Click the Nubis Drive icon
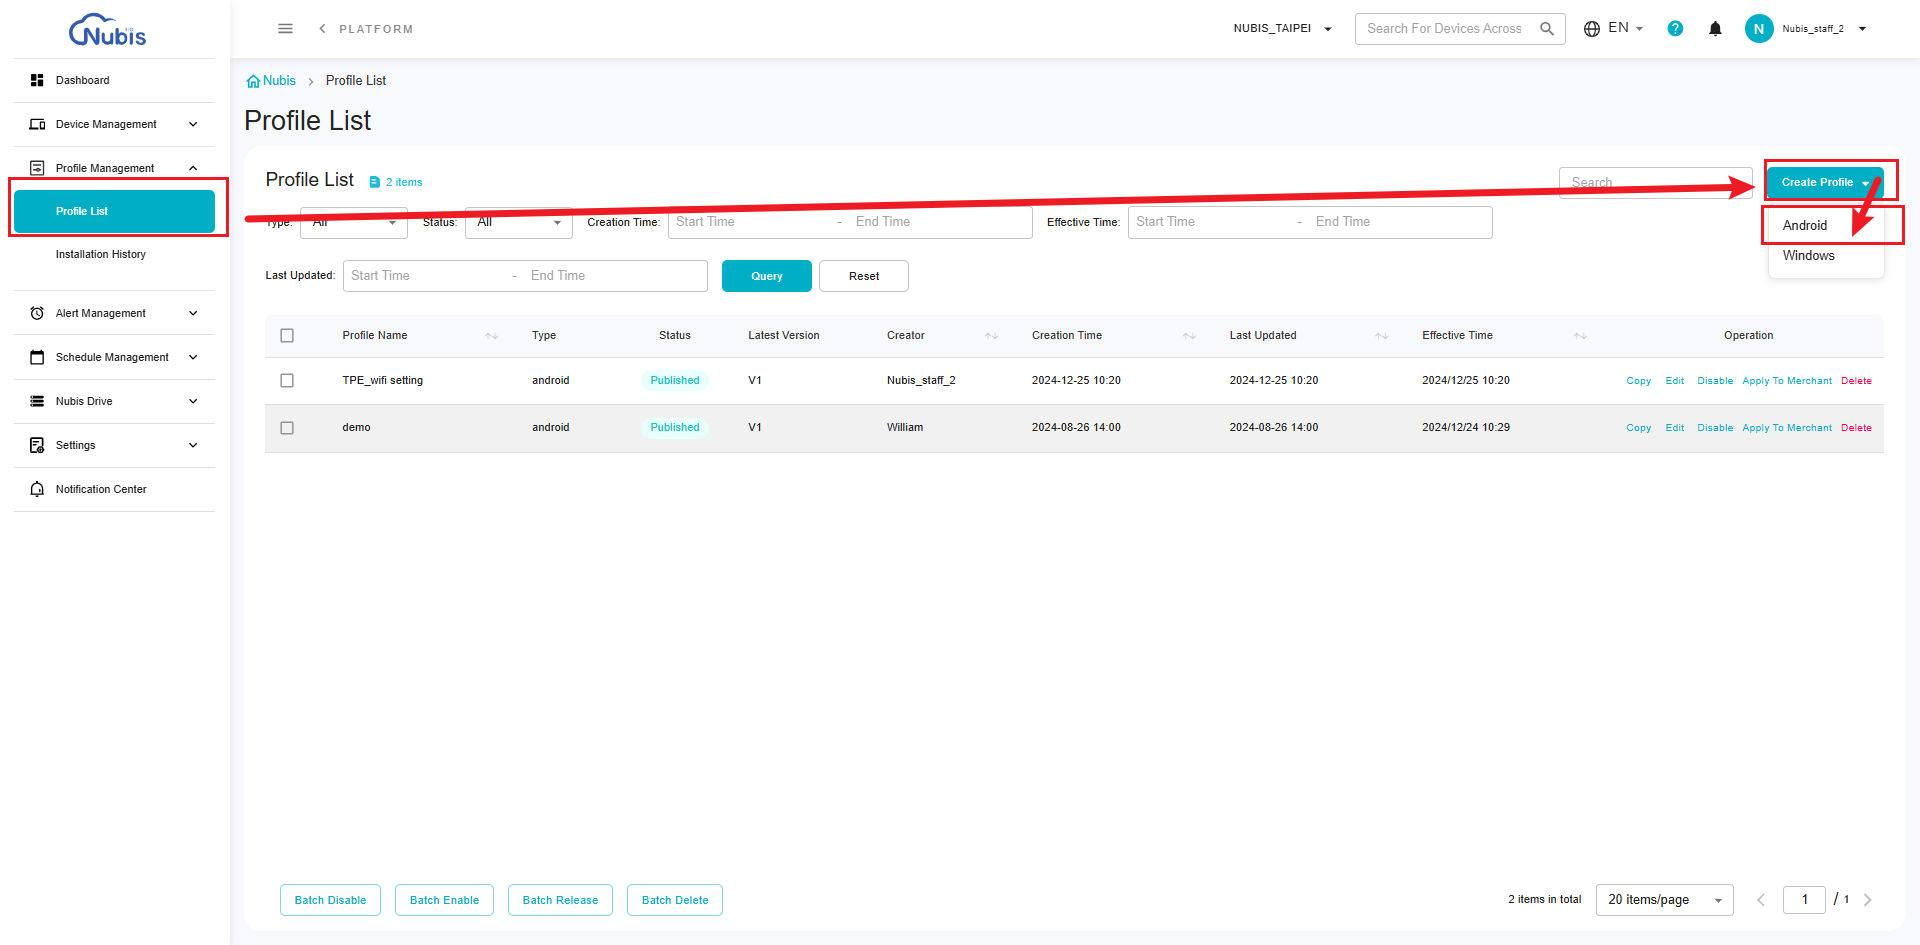The width and height of the screenshot is (1920, 945). [x=37, y=401]
